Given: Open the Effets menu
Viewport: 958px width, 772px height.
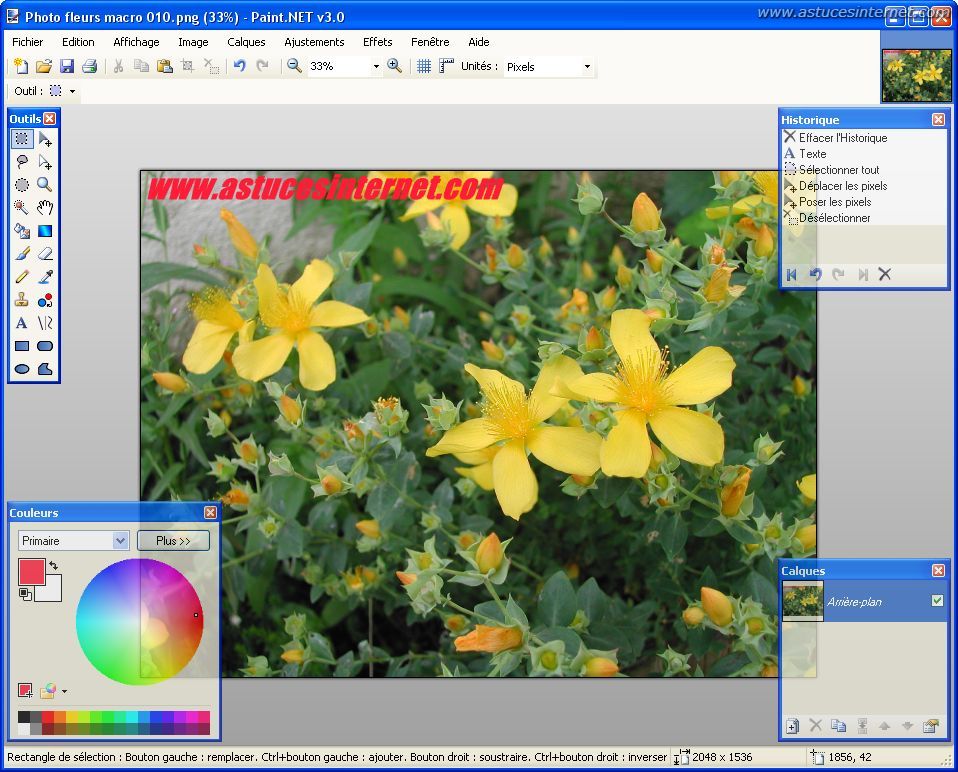Looking at the screenshot, I should [x=378, y=42].
